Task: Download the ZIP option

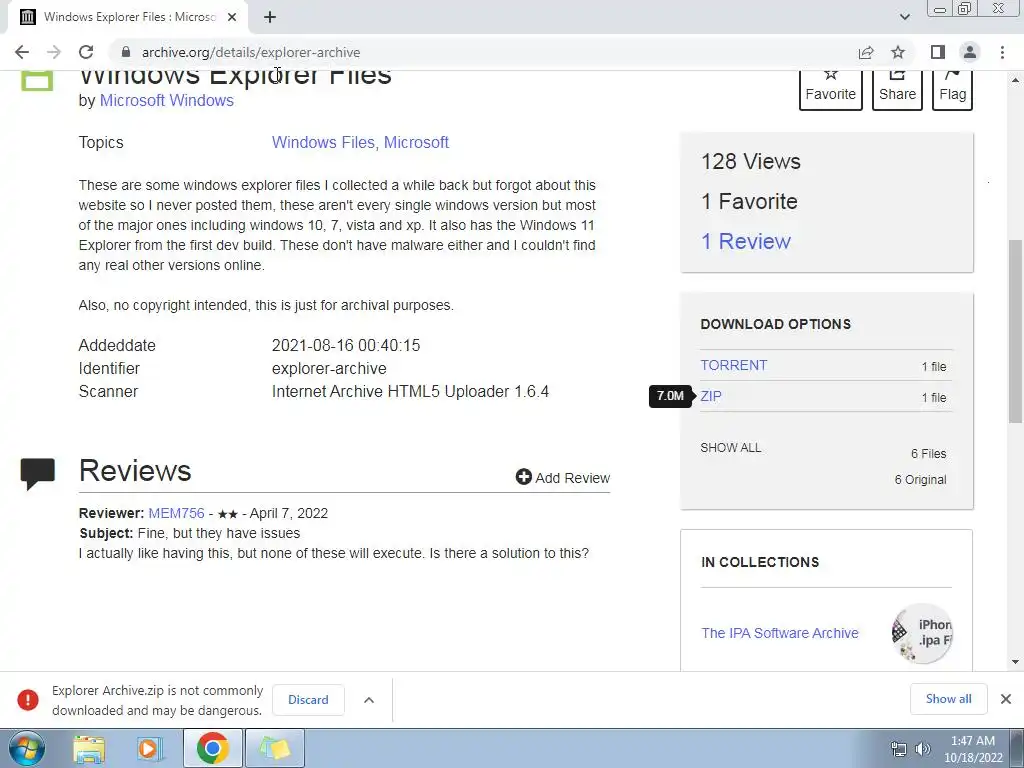Action: point(711,396)
